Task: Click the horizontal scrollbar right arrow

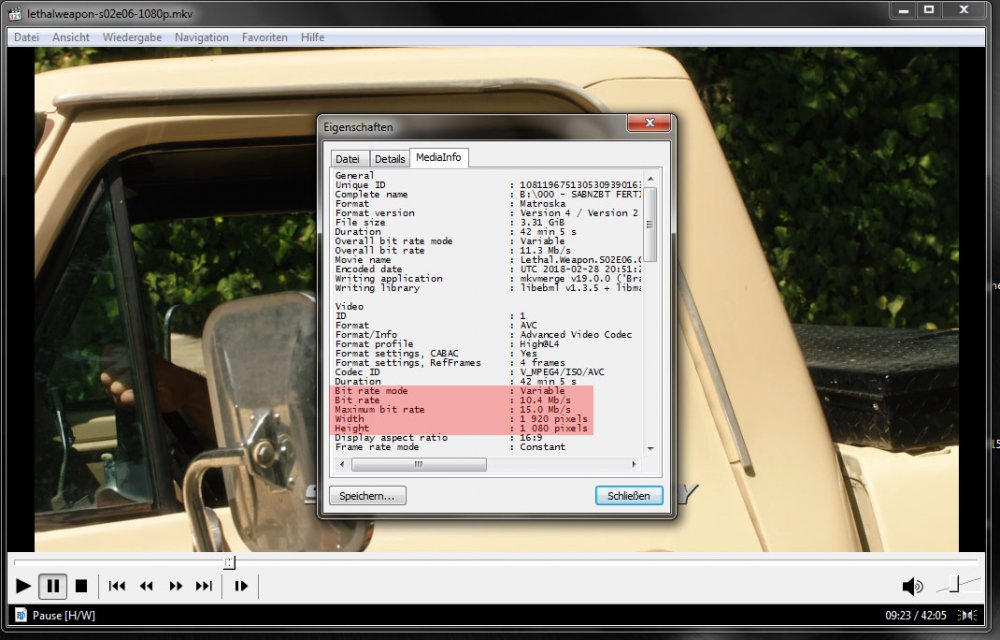Action: pos(633,464)
